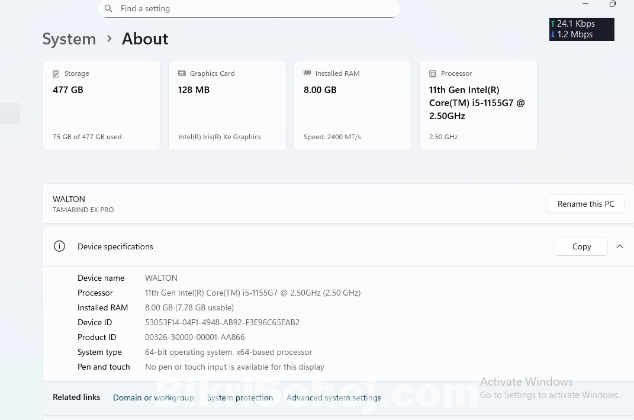Click the Installed RAM chip icon
The image size is (634, 420).
(x=307, y=73)
